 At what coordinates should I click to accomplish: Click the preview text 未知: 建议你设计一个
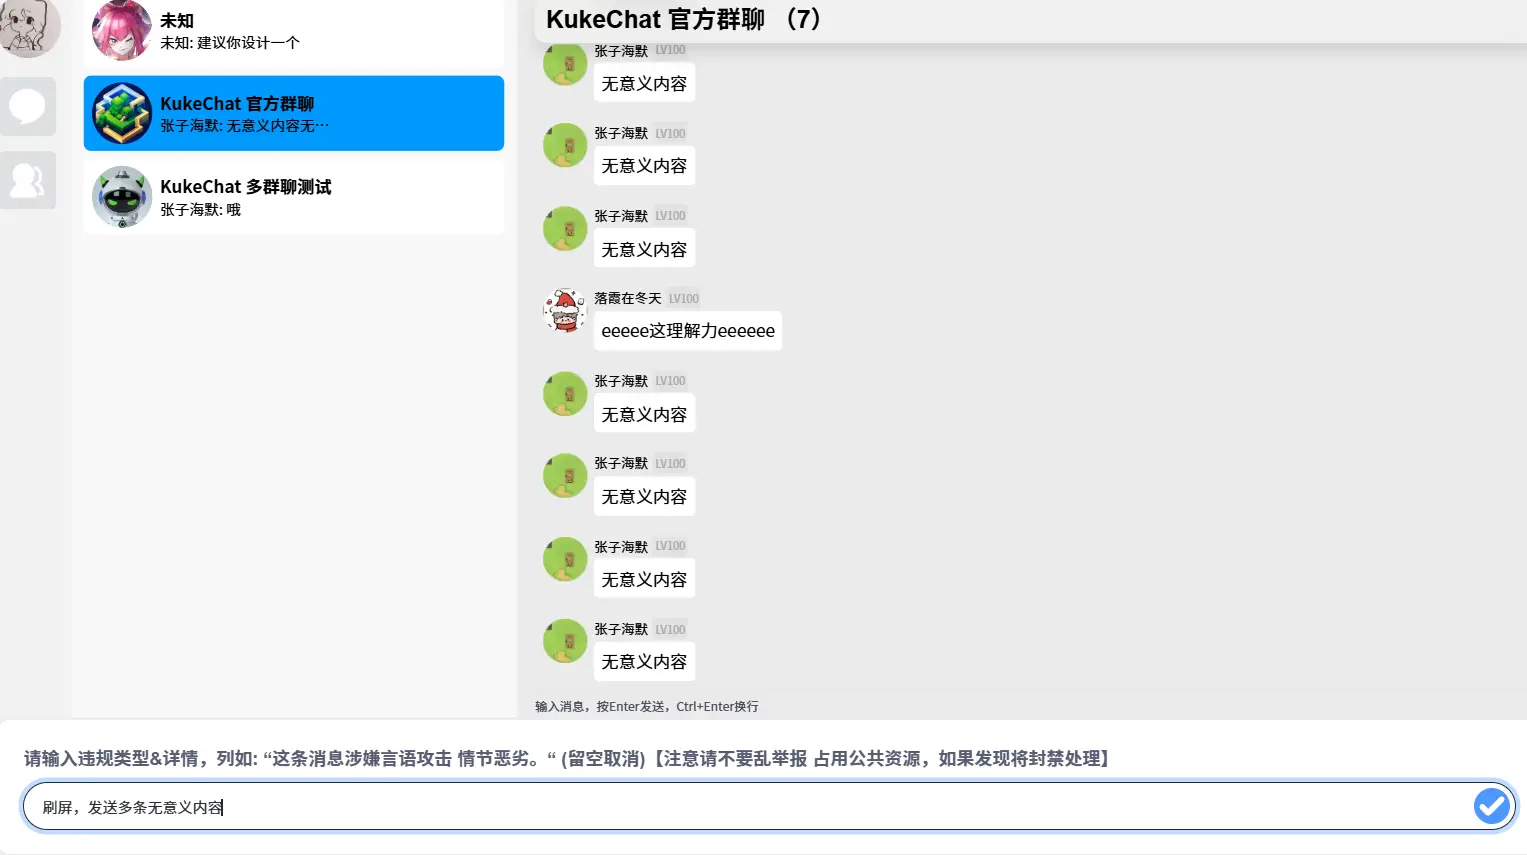pyautogui.click(x=230, y=43)
